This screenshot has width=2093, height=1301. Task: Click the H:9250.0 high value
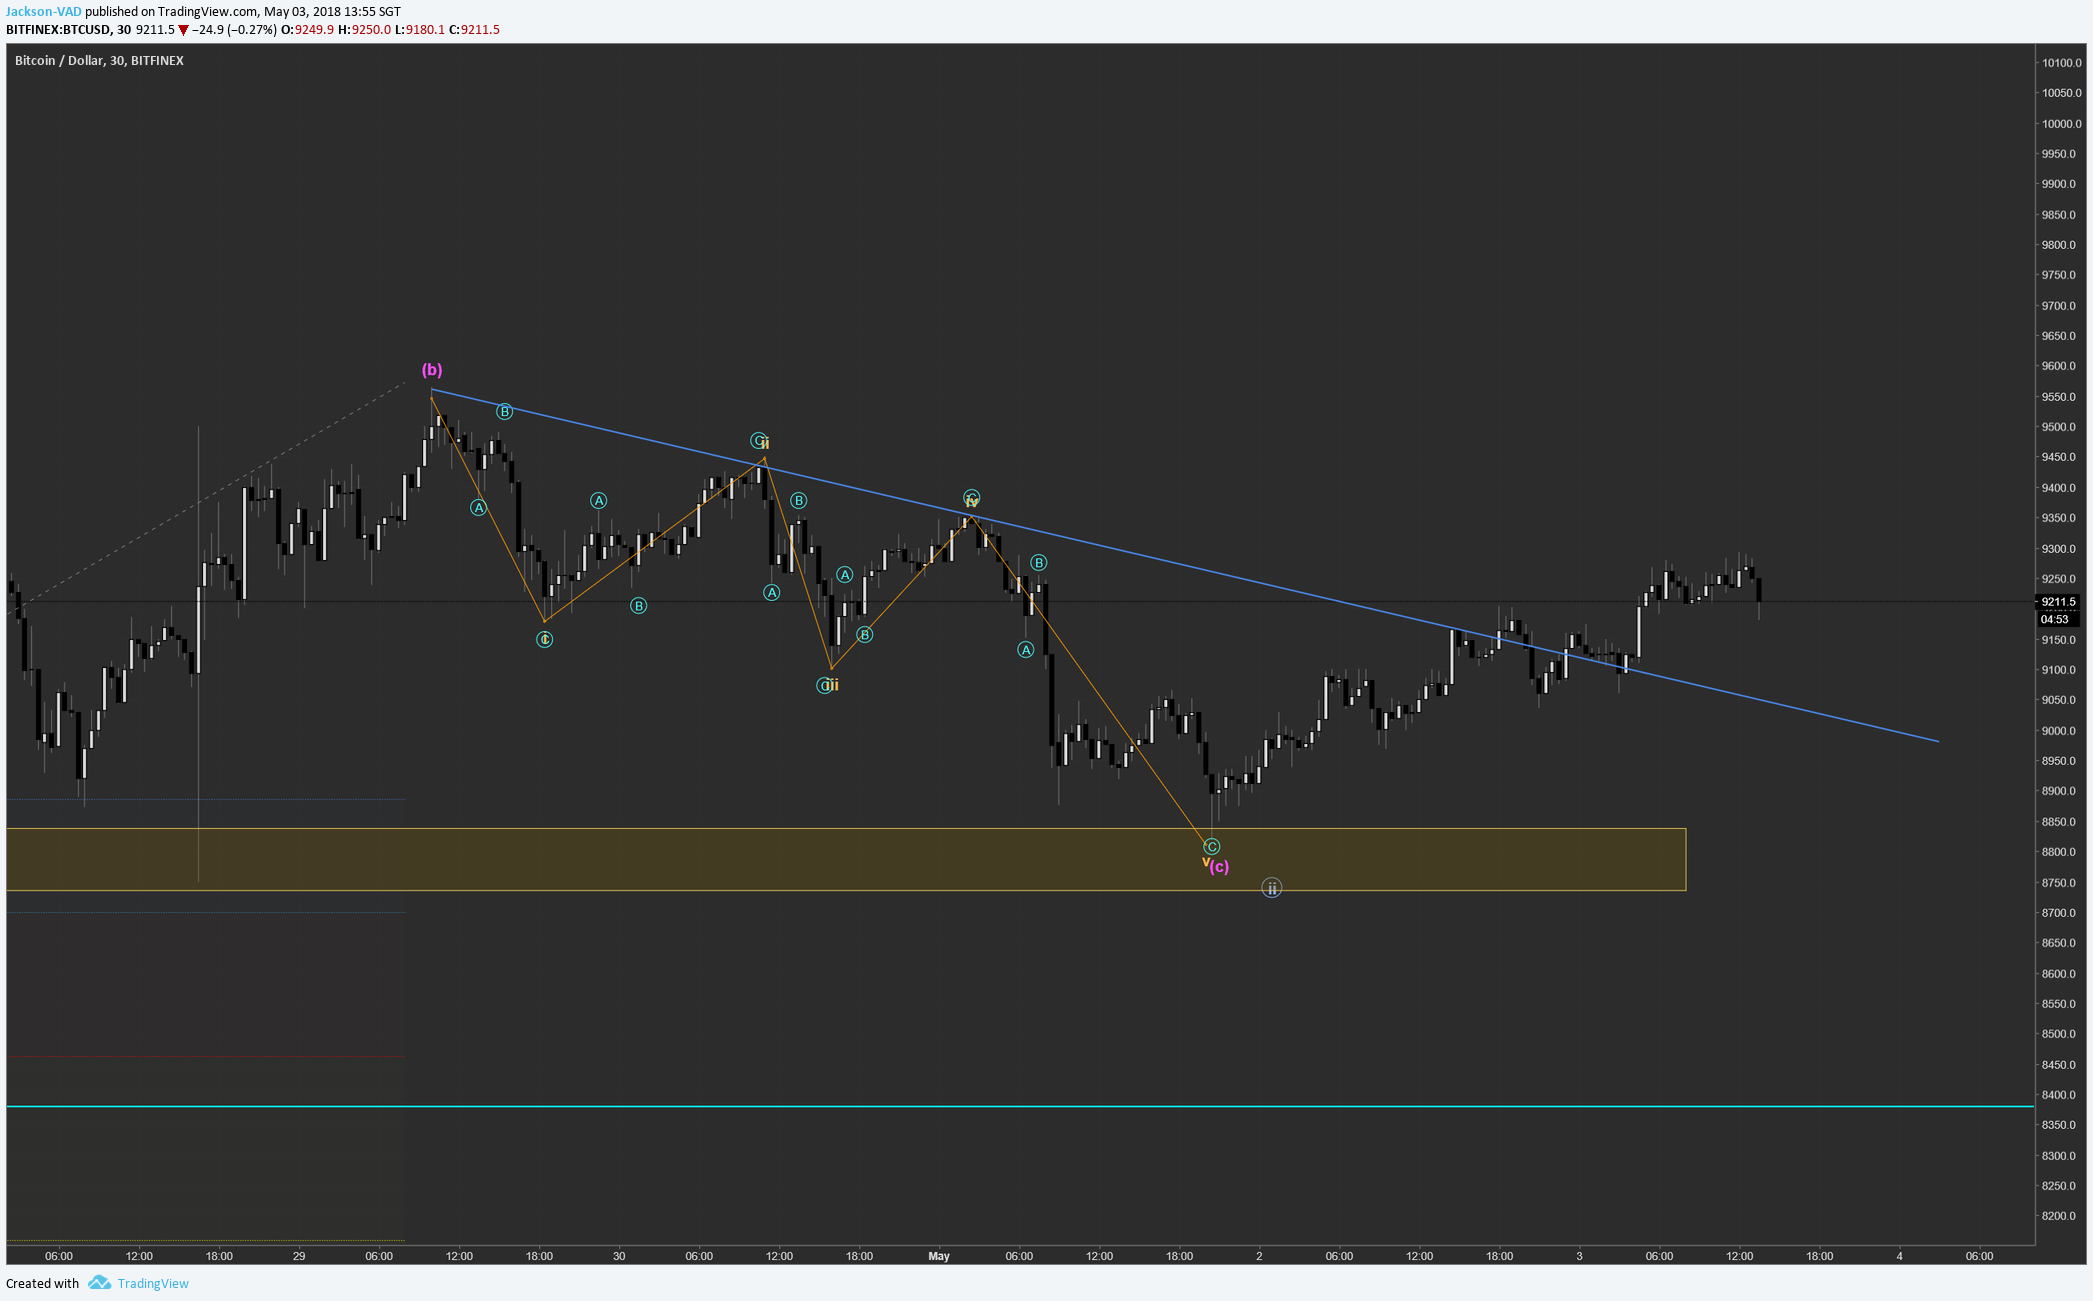(x=365, y=30)
